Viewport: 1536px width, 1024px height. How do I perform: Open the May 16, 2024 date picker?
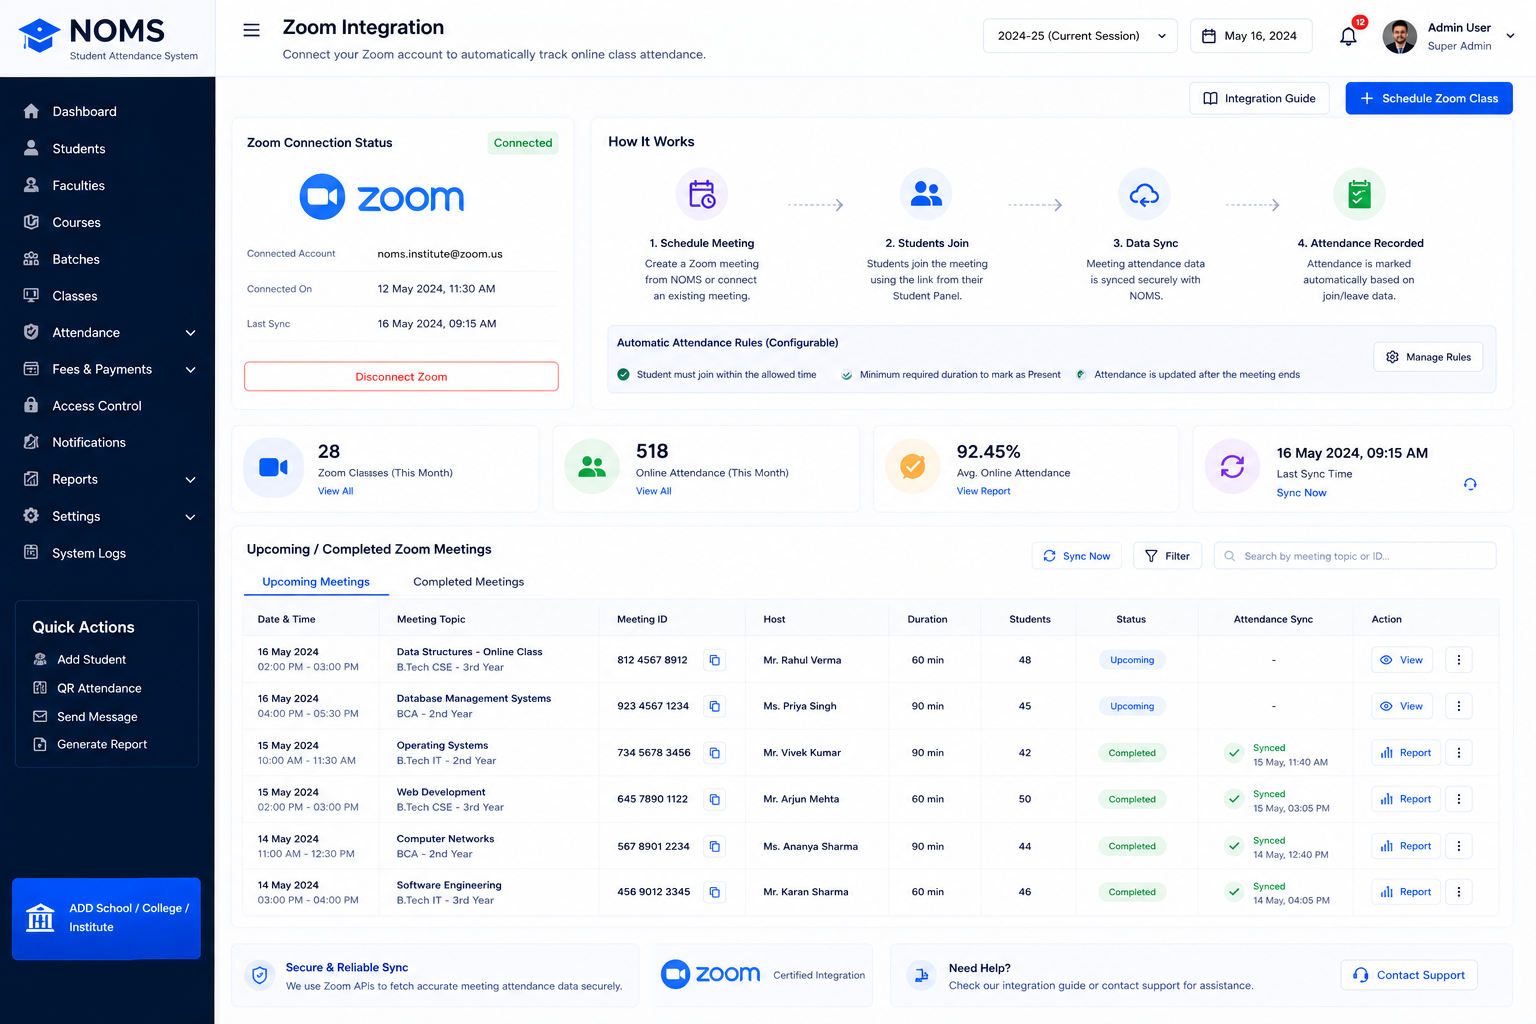click(1249, 36)
